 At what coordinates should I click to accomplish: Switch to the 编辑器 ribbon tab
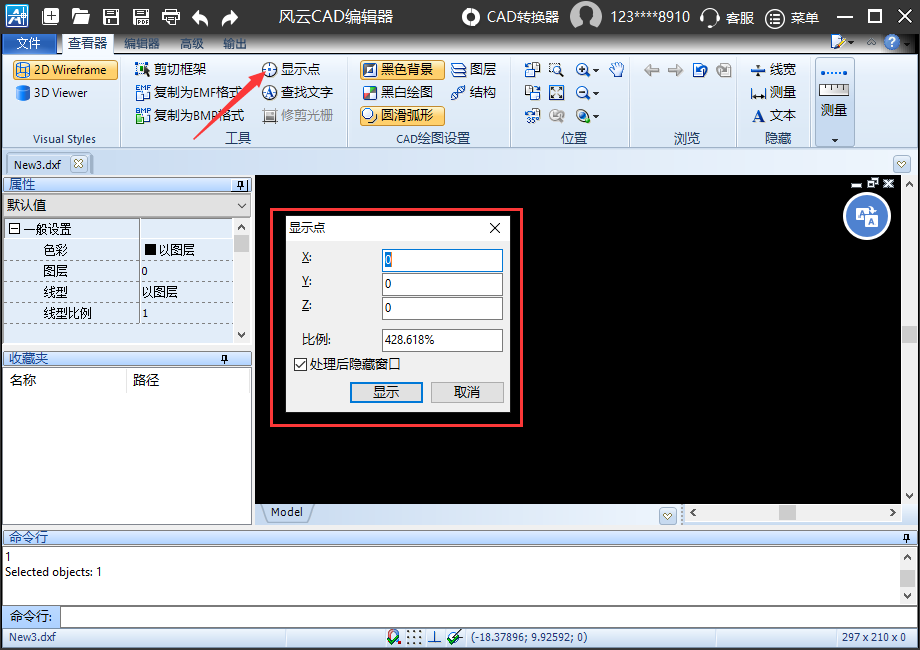click(x=142, y=43)
